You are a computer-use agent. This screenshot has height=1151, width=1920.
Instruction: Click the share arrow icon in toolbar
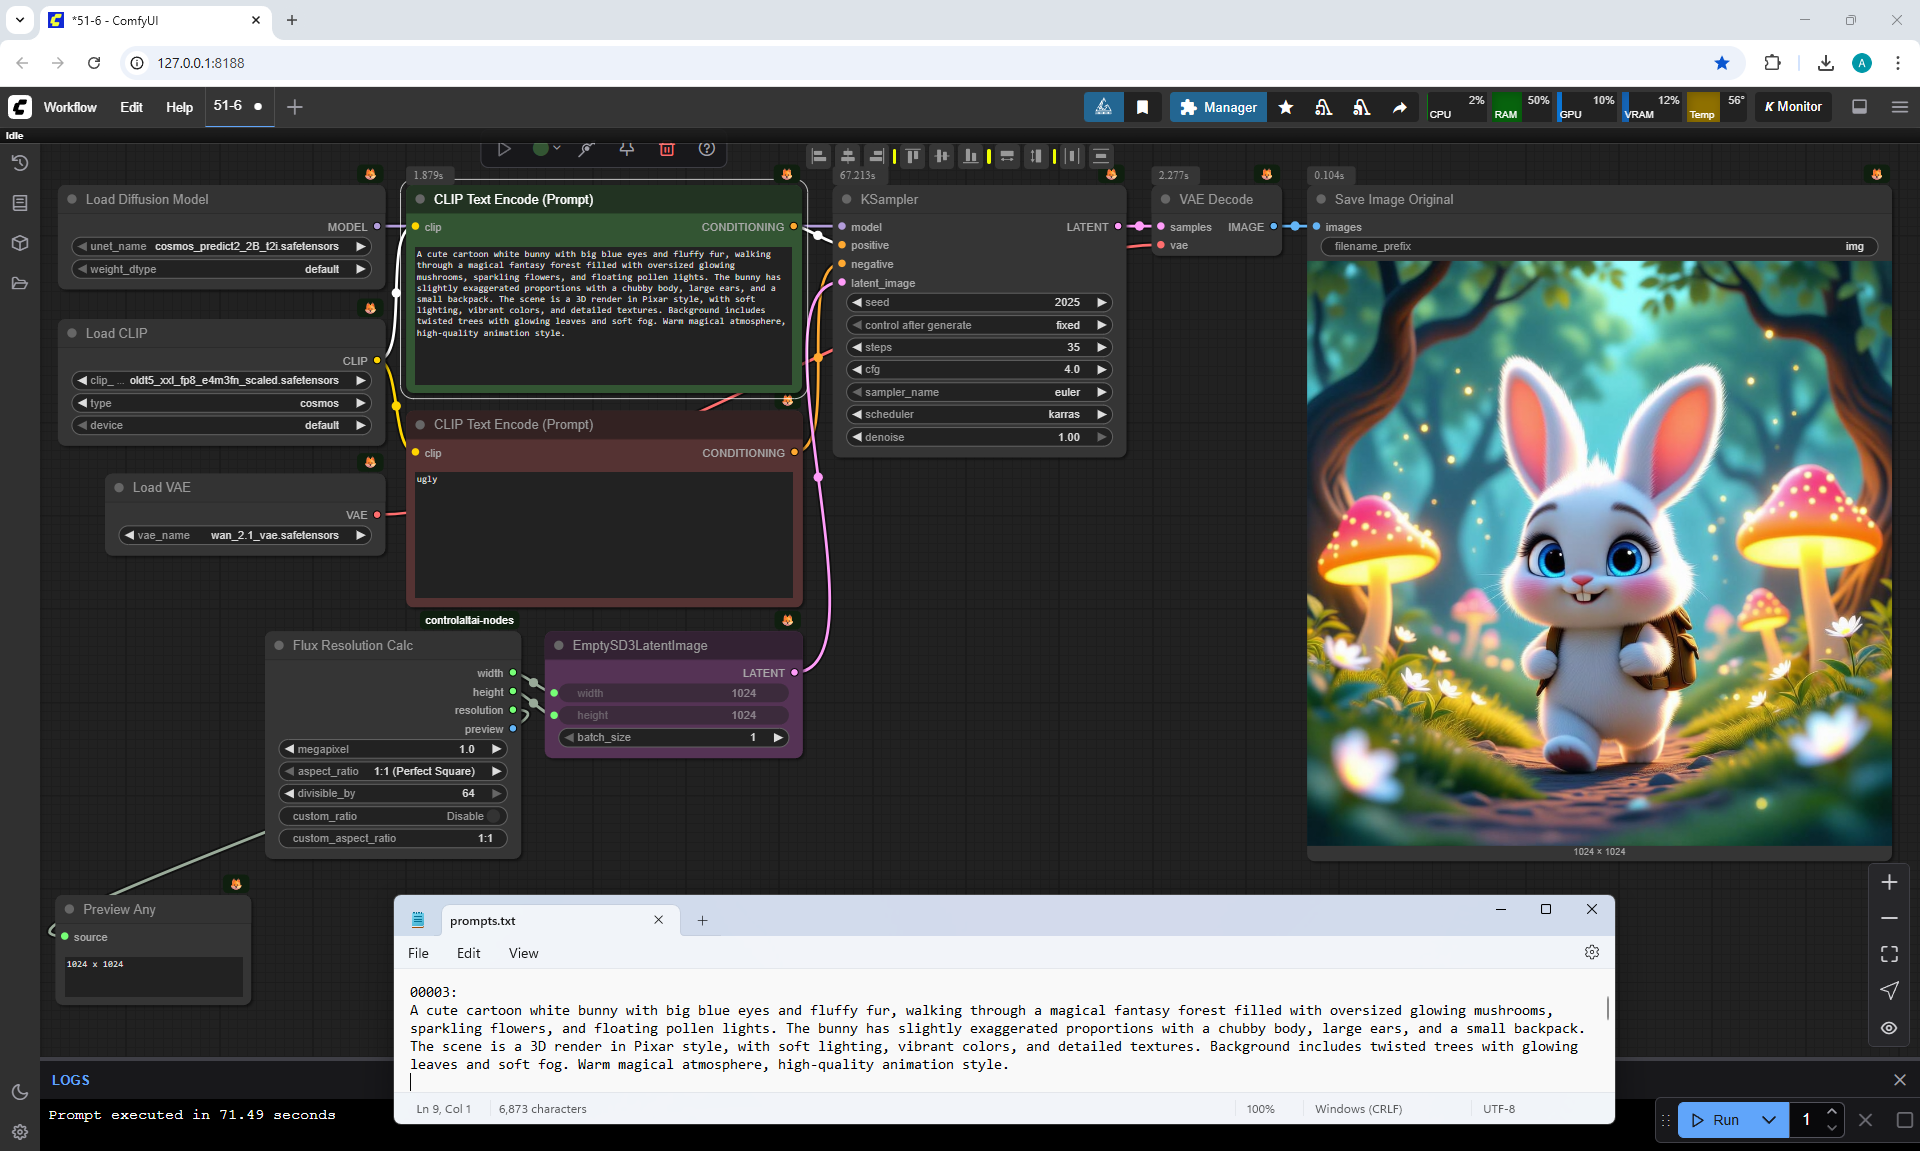coord(1399,107)
